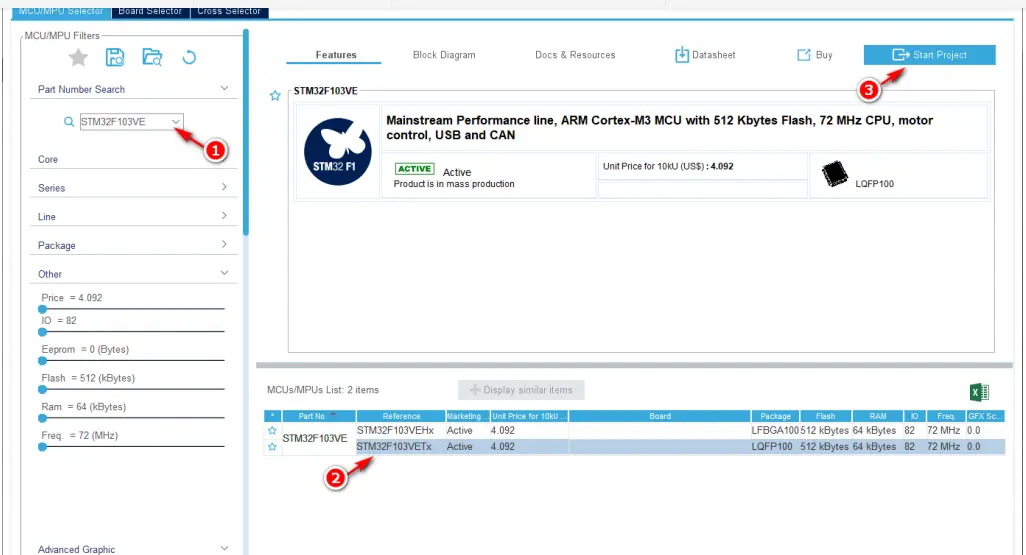Expand the Advanced Graphic section

point(224,548)
